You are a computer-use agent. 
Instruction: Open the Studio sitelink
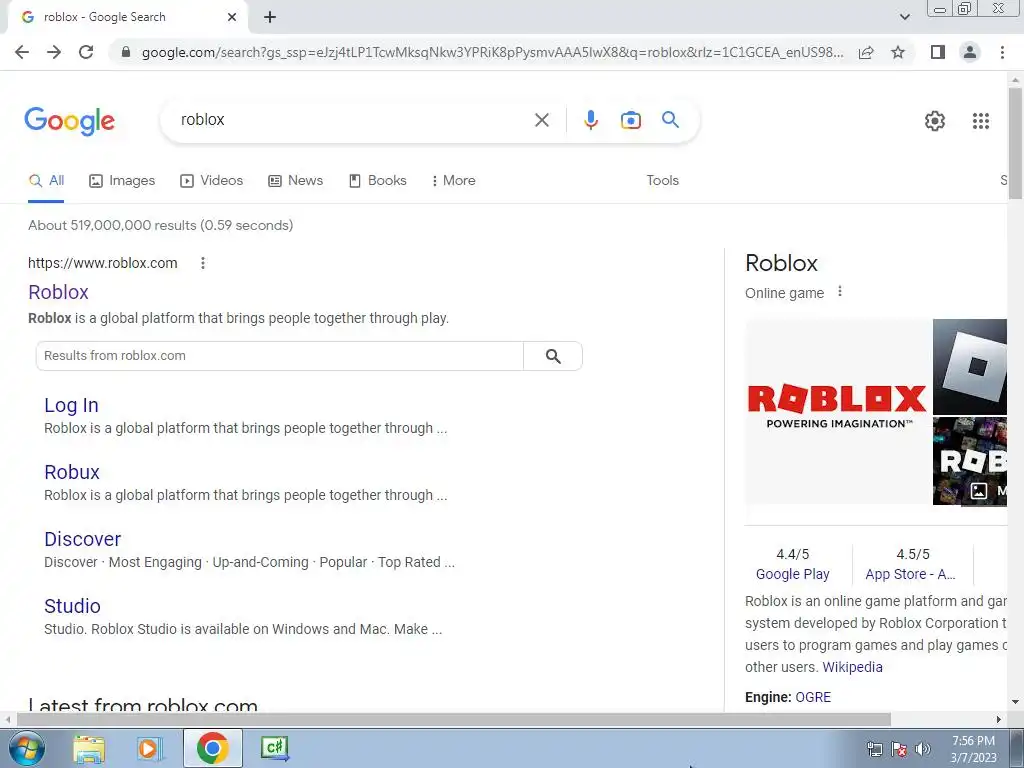click(x=72, y=606)
